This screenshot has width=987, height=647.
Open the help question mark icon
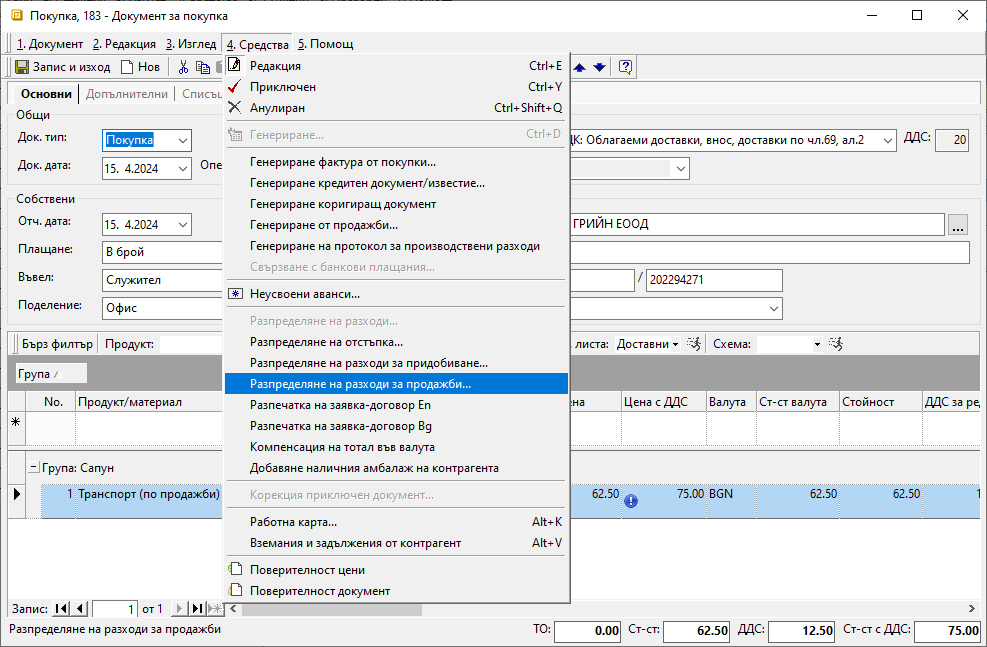click(x=625, y=67)
